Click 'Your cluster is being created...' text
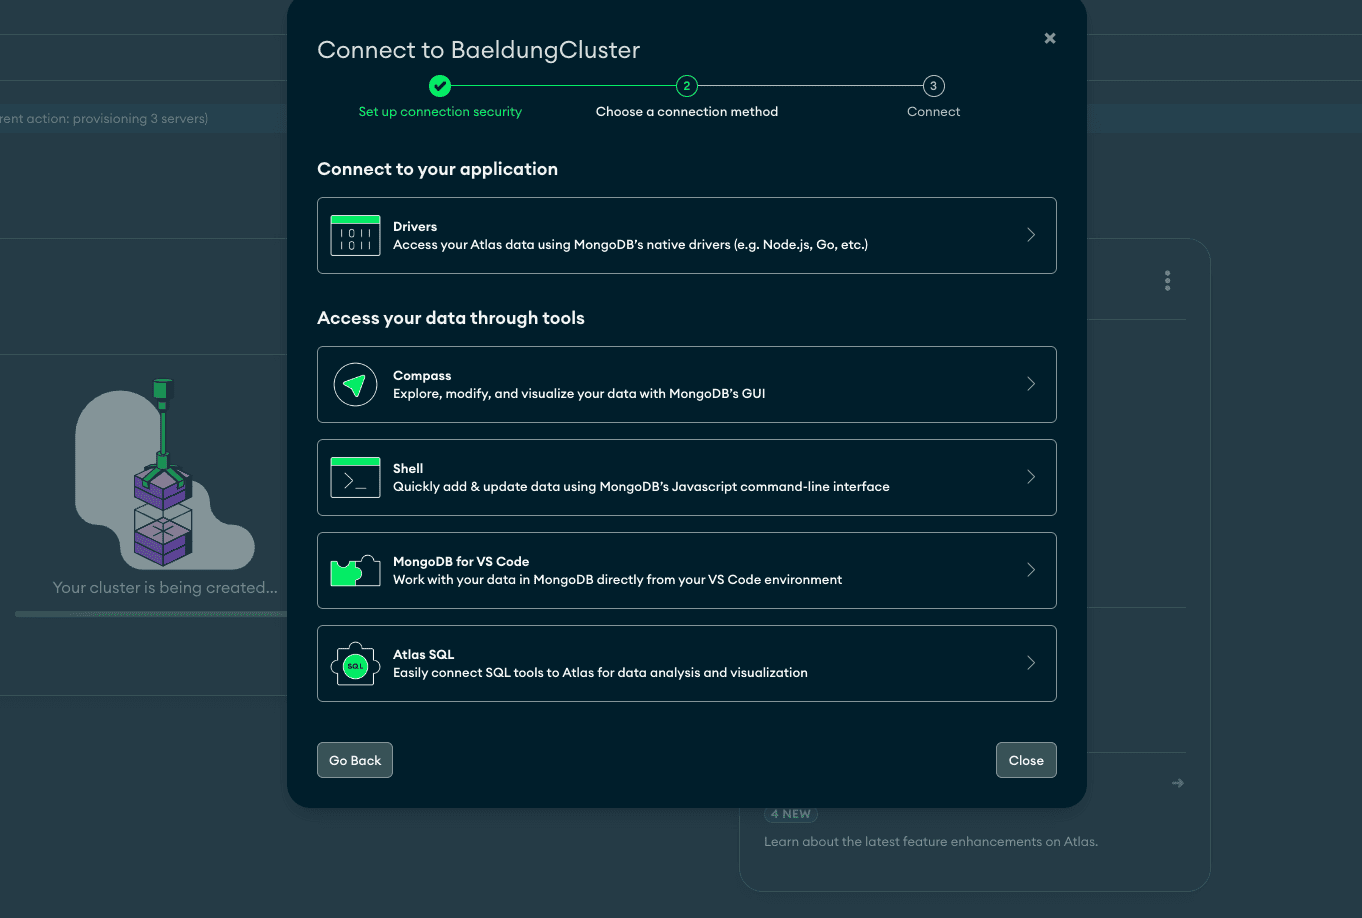The image size is (1362, 918). pyautogui.click(x=165, y=588)
